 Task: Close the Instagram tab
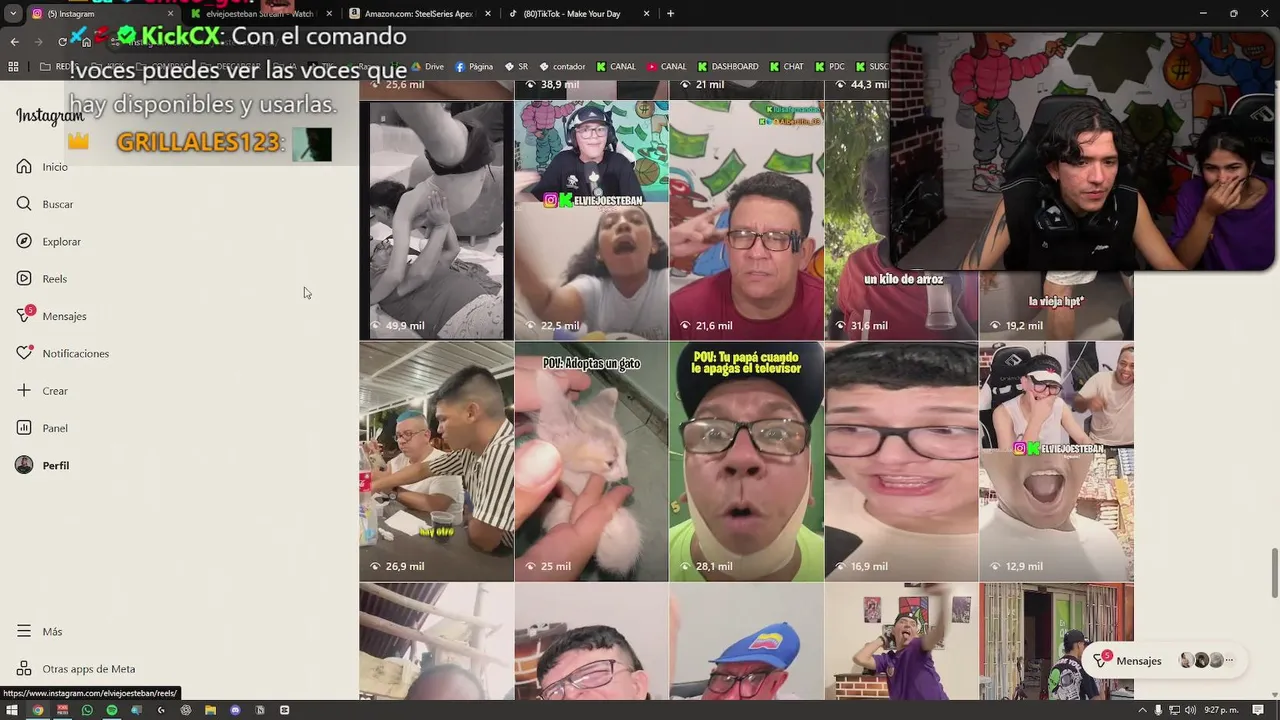coord(170,14)
